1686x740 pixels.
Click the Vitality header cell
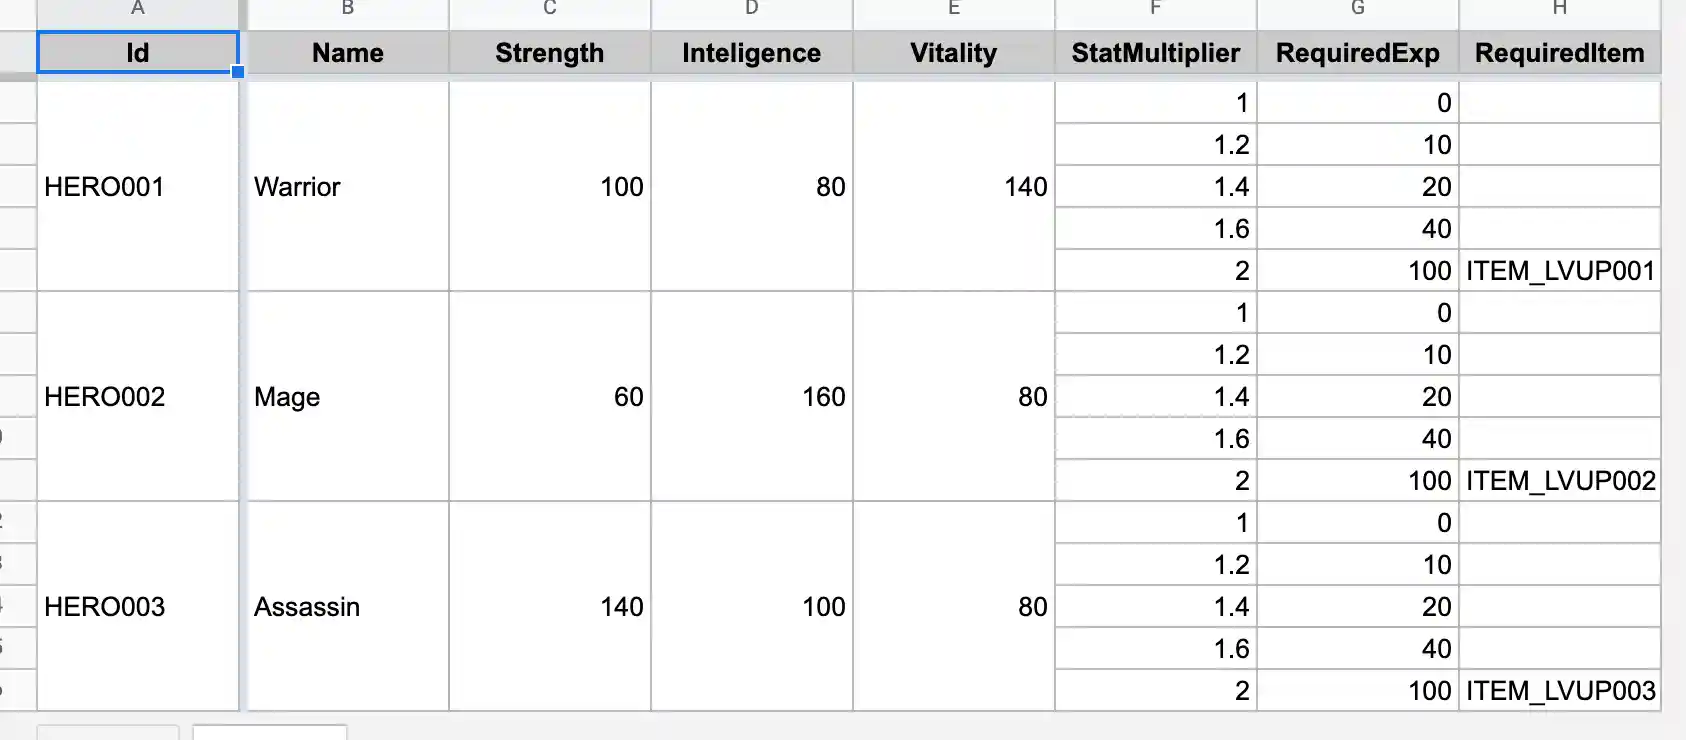tap(952, 53)
